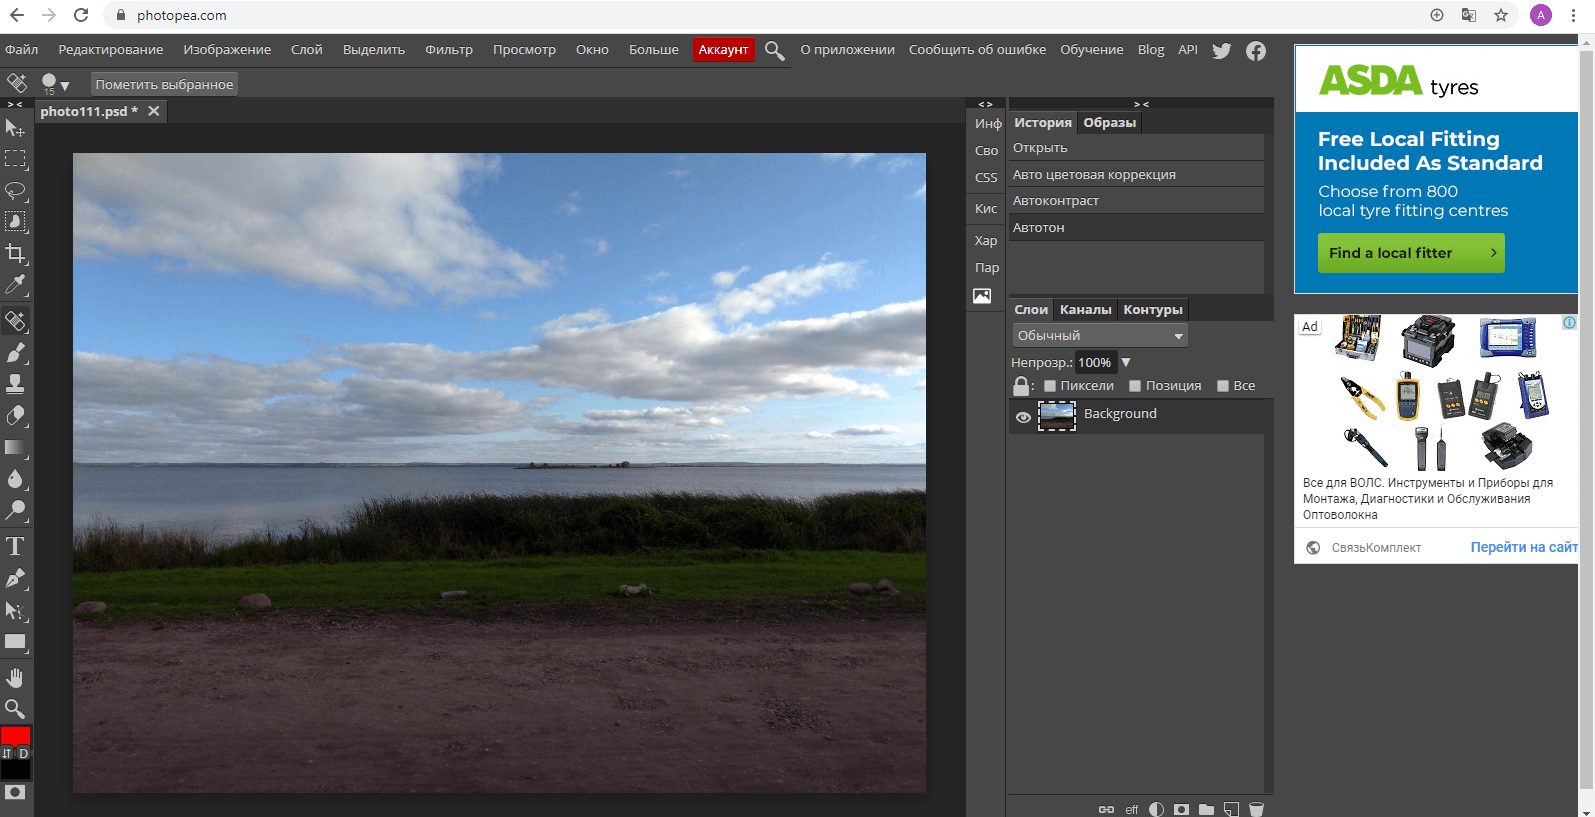This screenshot has height=817, width=1595.
Task: Enable the Позиция lock checkbox
Action: 1135,386
